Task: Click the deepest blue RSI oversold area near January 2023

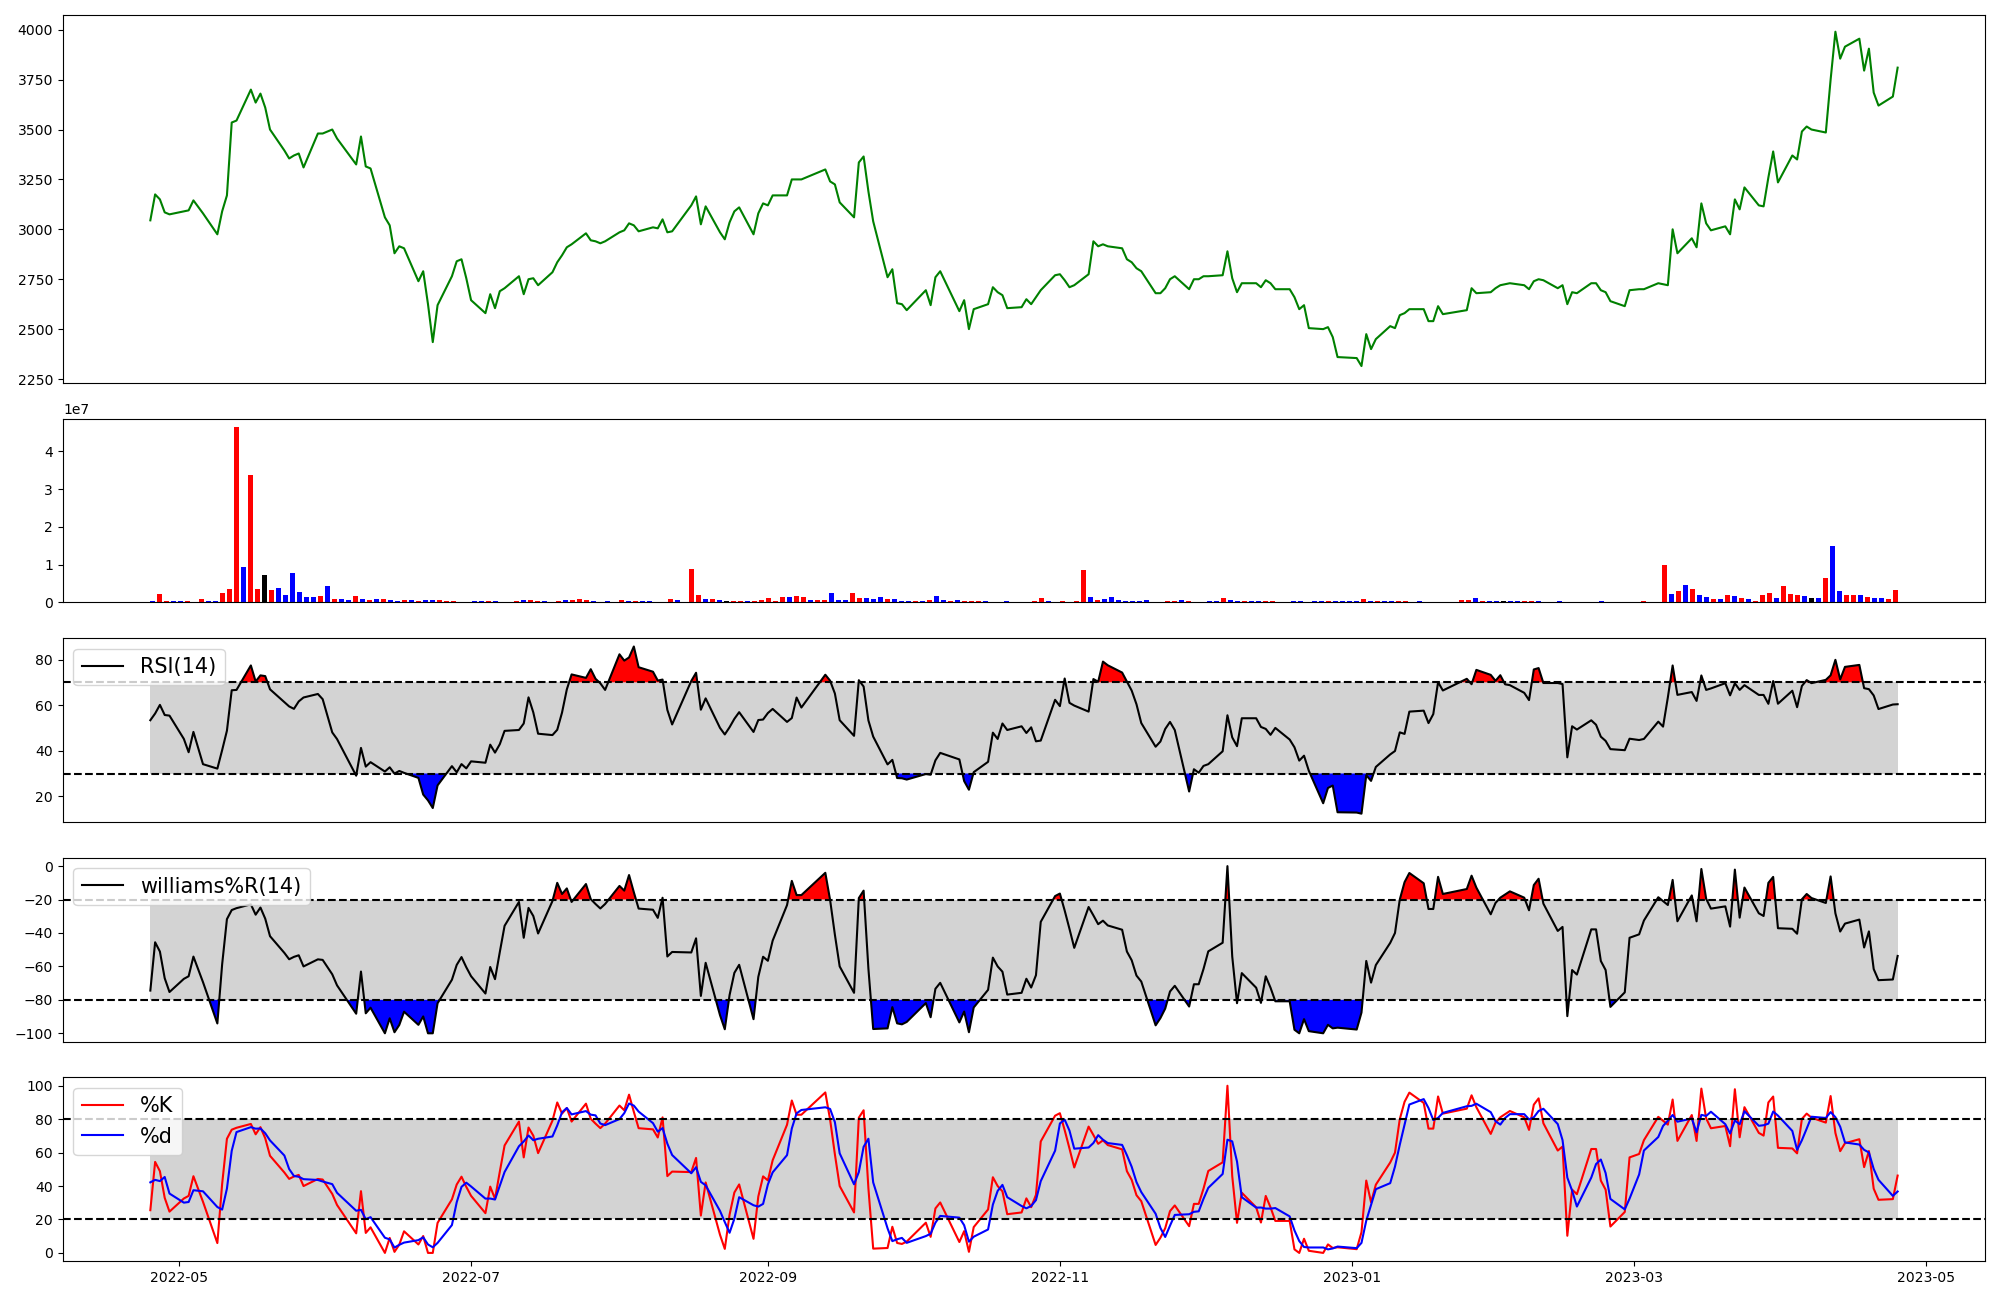Action: (1349, 792)
